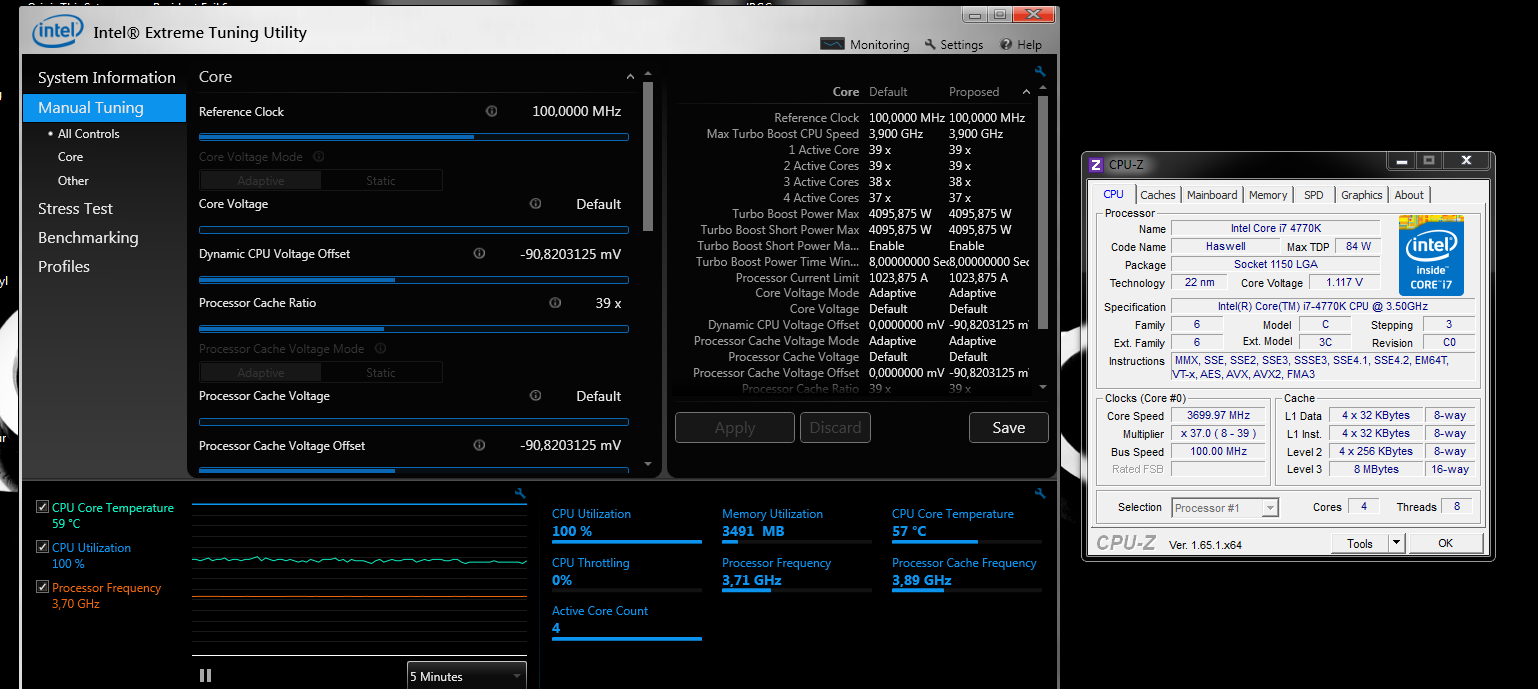Click info icon for Processor Cache Ratio
The image size is (1538, 689).
pos(555,302)
